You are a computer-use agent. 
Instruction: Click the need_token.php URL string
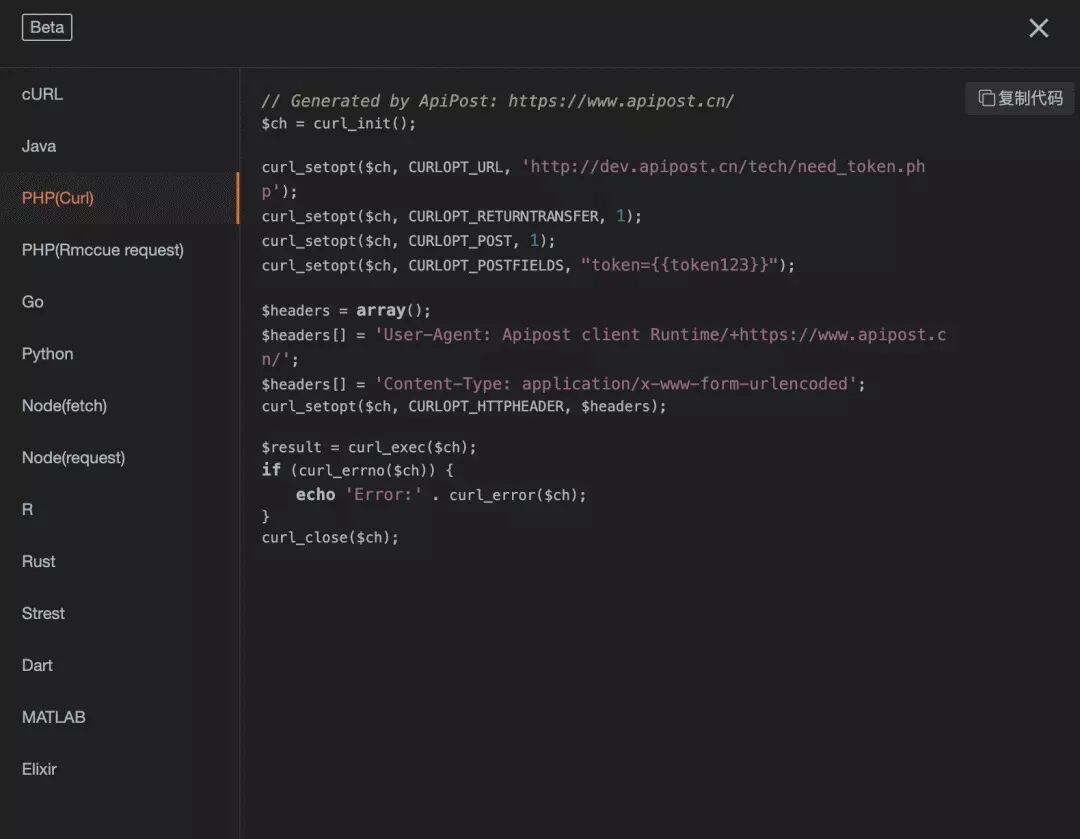click(x=723, y=167)
